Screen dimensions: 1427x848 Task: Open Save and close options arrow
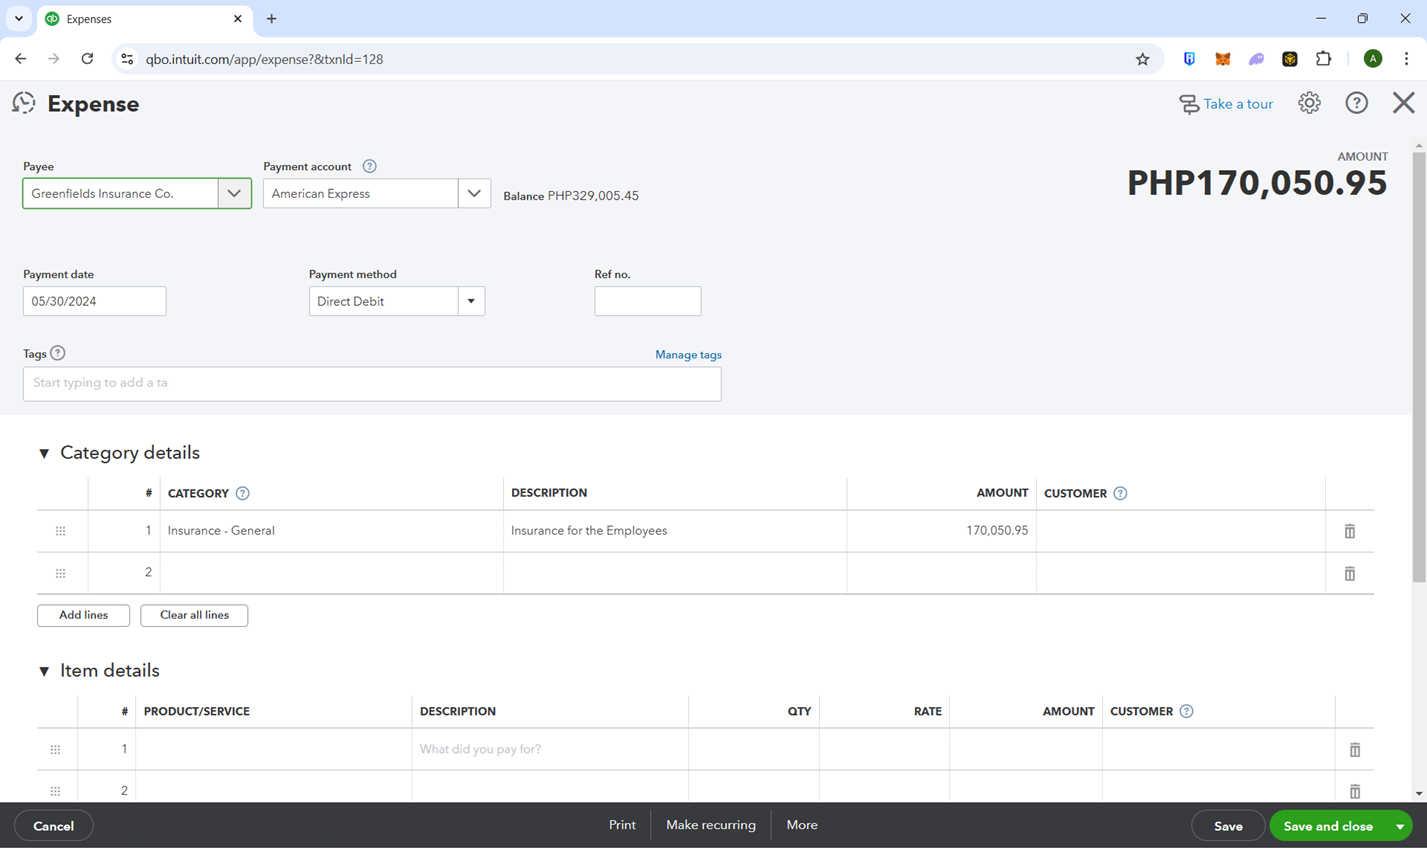1400,826
